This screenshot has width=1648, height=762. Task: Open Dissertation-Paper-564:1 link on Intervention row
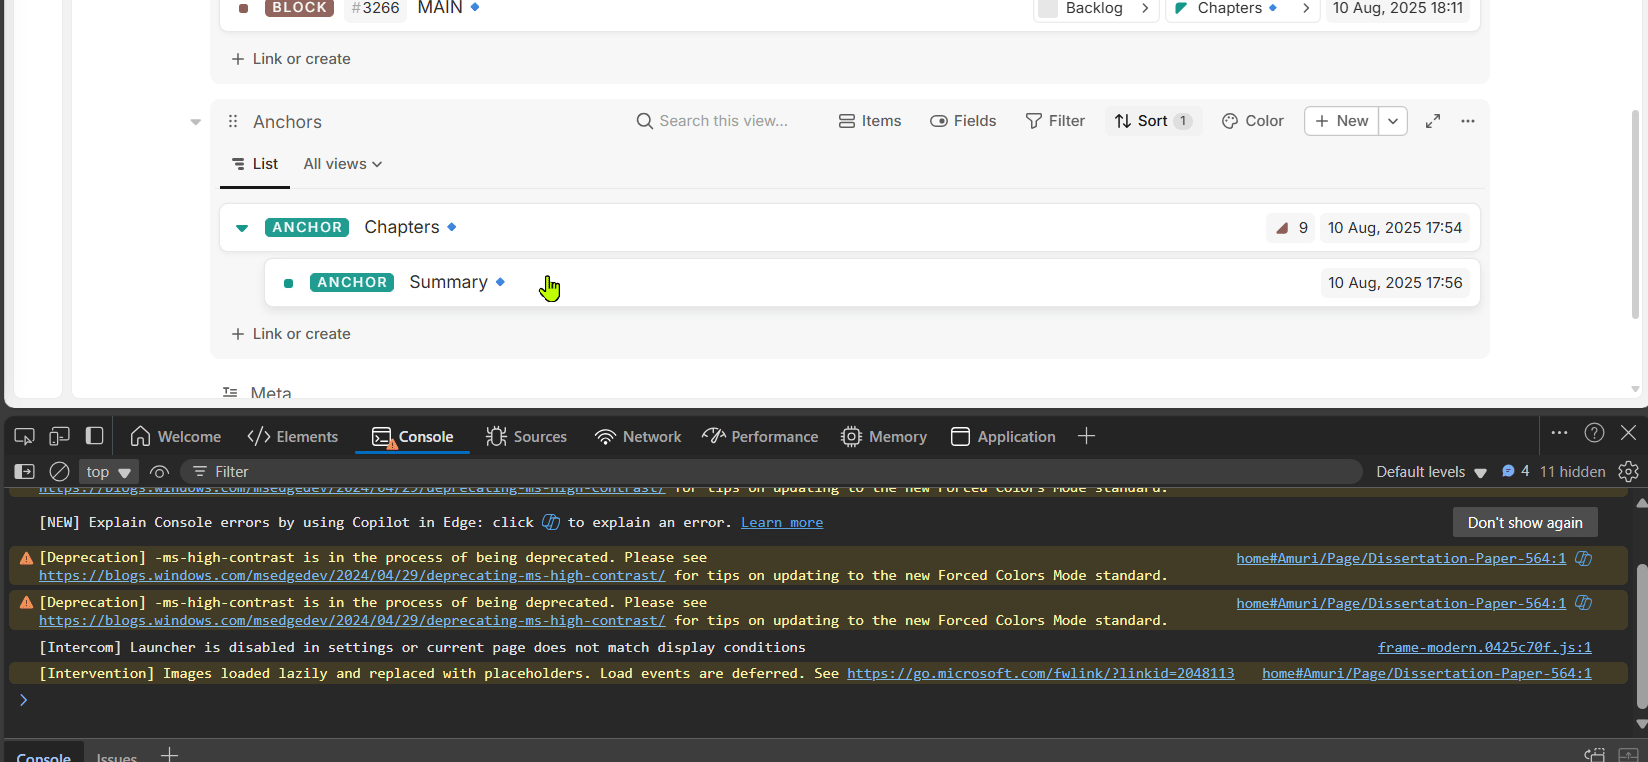pos(1427,673)
